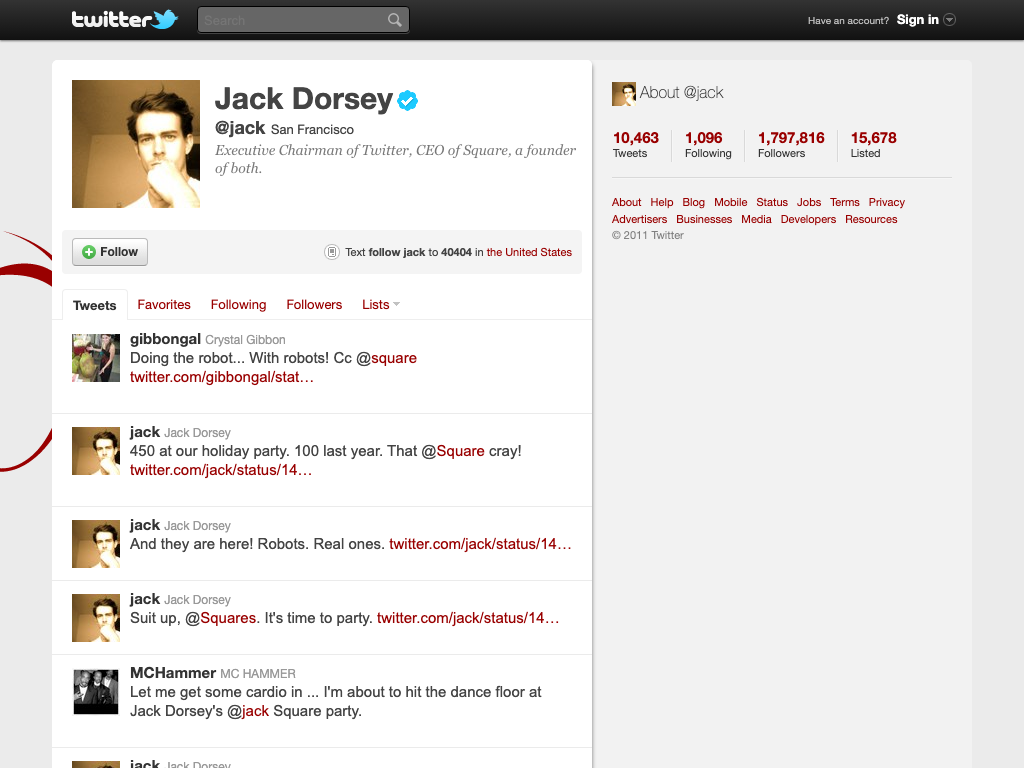Select the Tweets tab
This screenshot has width=1024, height=768.
coord(95,305)
